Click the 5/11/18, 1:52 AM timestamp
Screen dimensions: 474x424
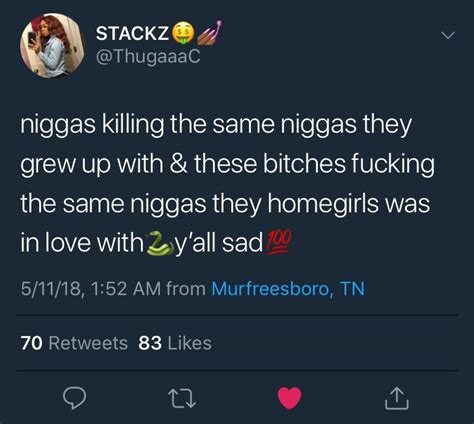[91, 289]
